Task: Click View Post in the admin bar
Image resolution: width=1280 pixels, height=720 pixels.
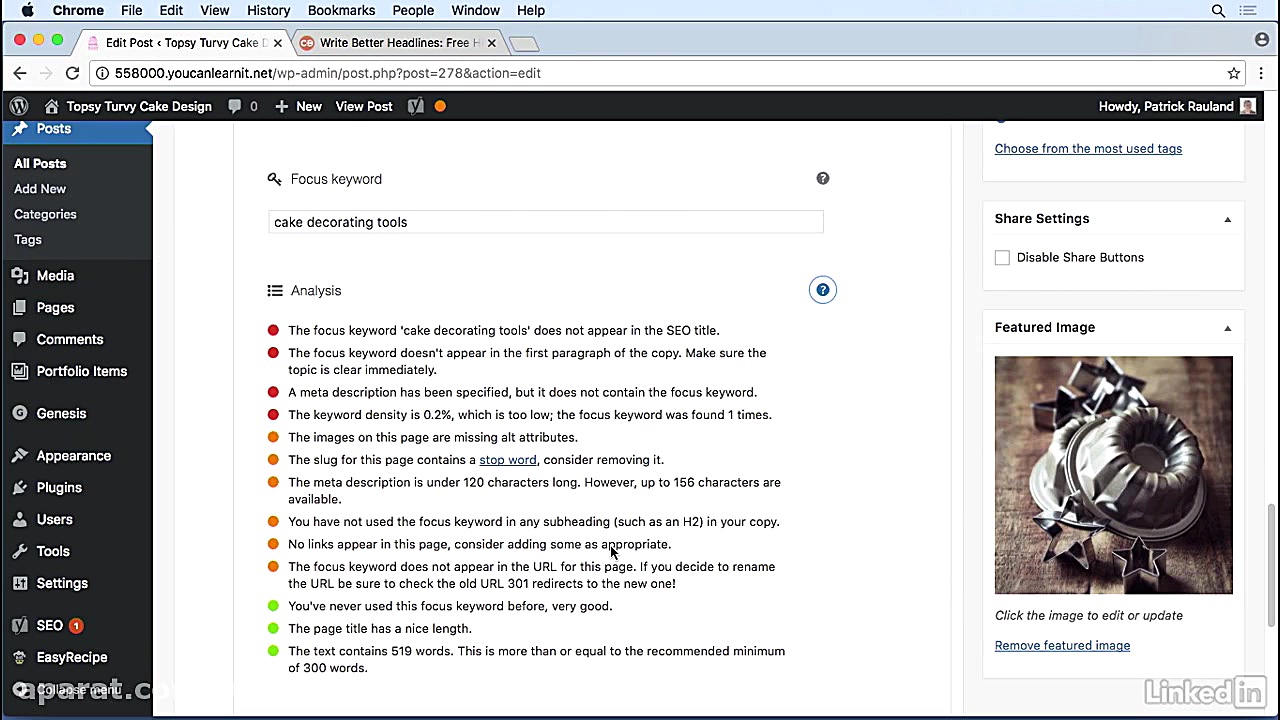Action: click(x=364, y=106)
